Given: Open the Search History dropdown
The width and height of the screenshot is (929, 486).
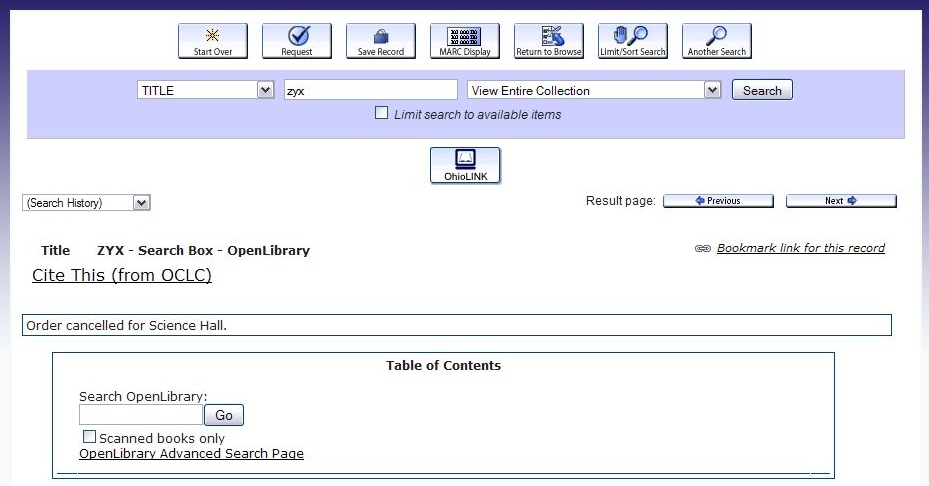Looking at the screenshot, I should [x=87, y=203].
